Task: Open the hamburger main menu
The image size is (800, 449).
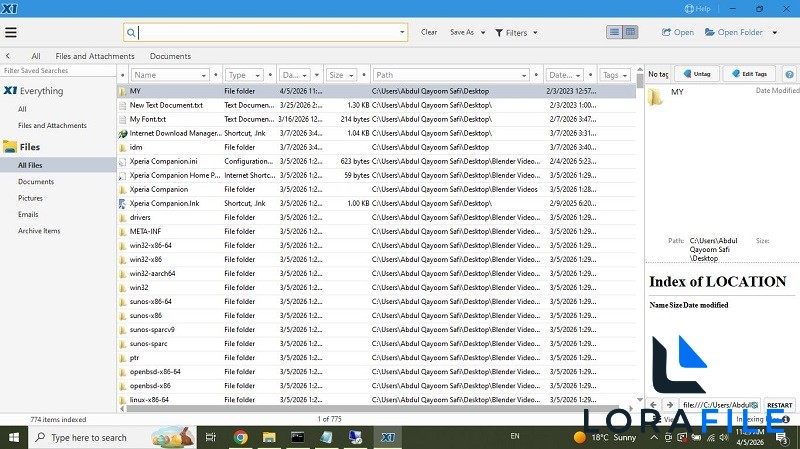Action: pos(11,33)
